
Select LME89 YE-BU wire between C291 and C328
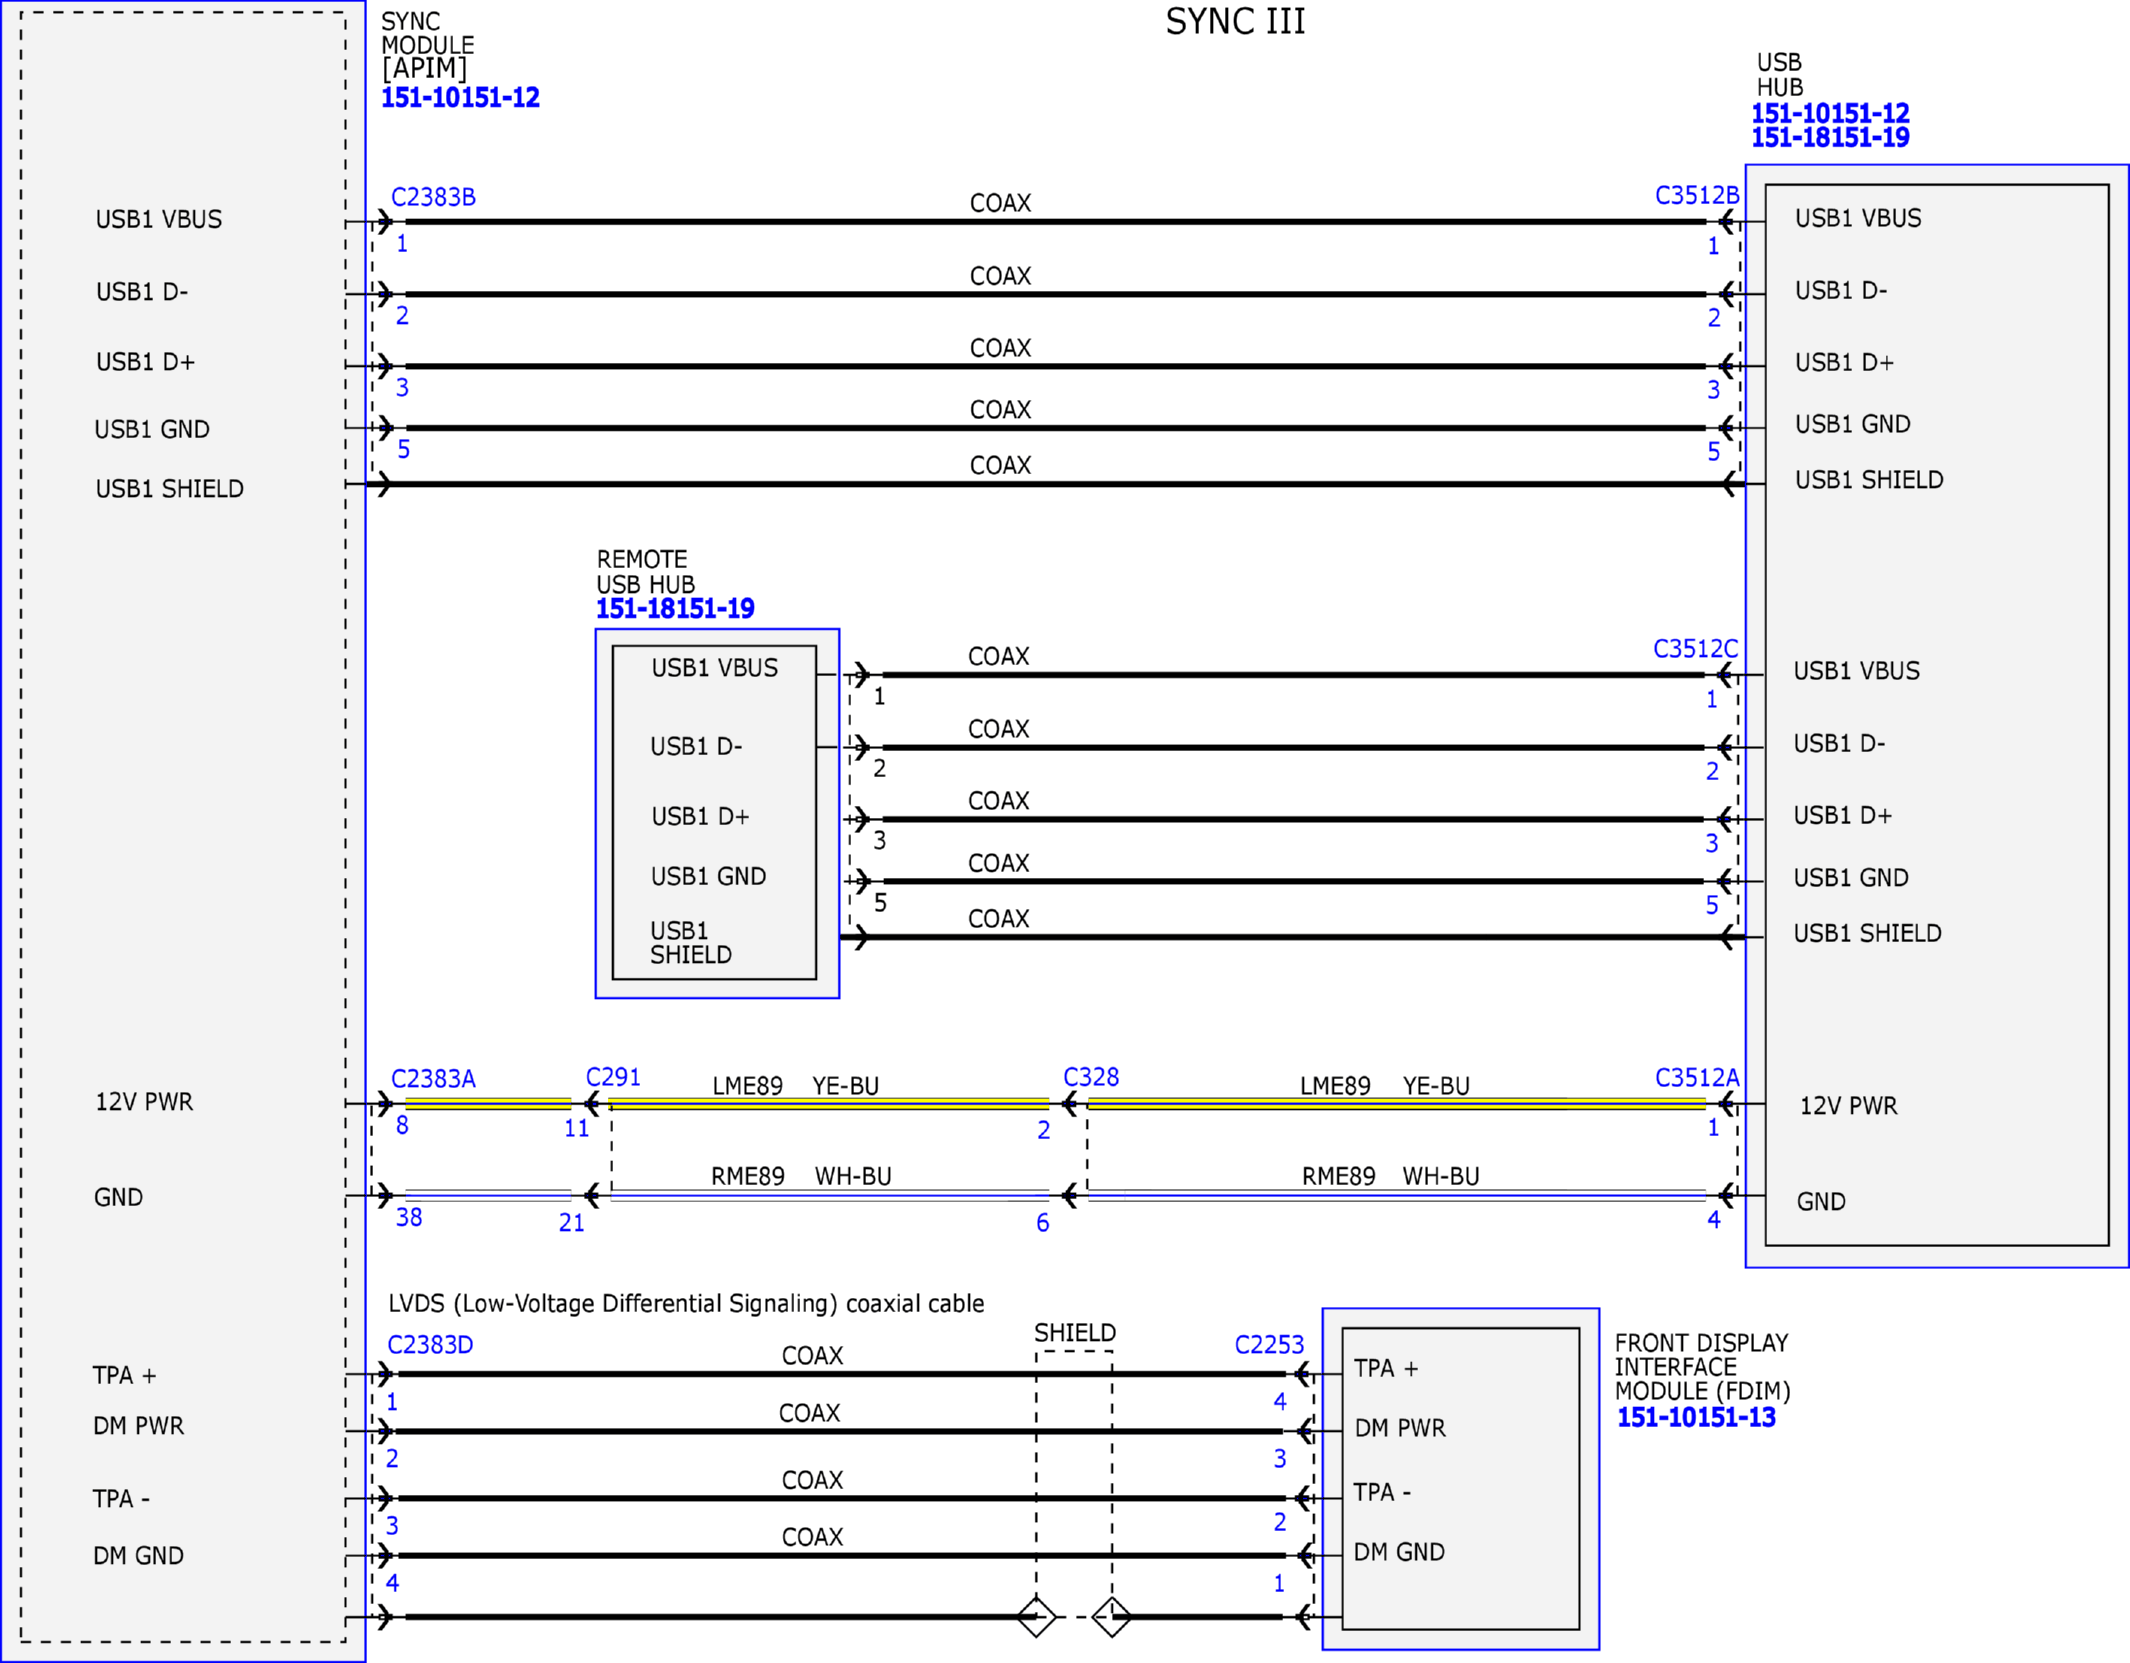pos(829,1104)
